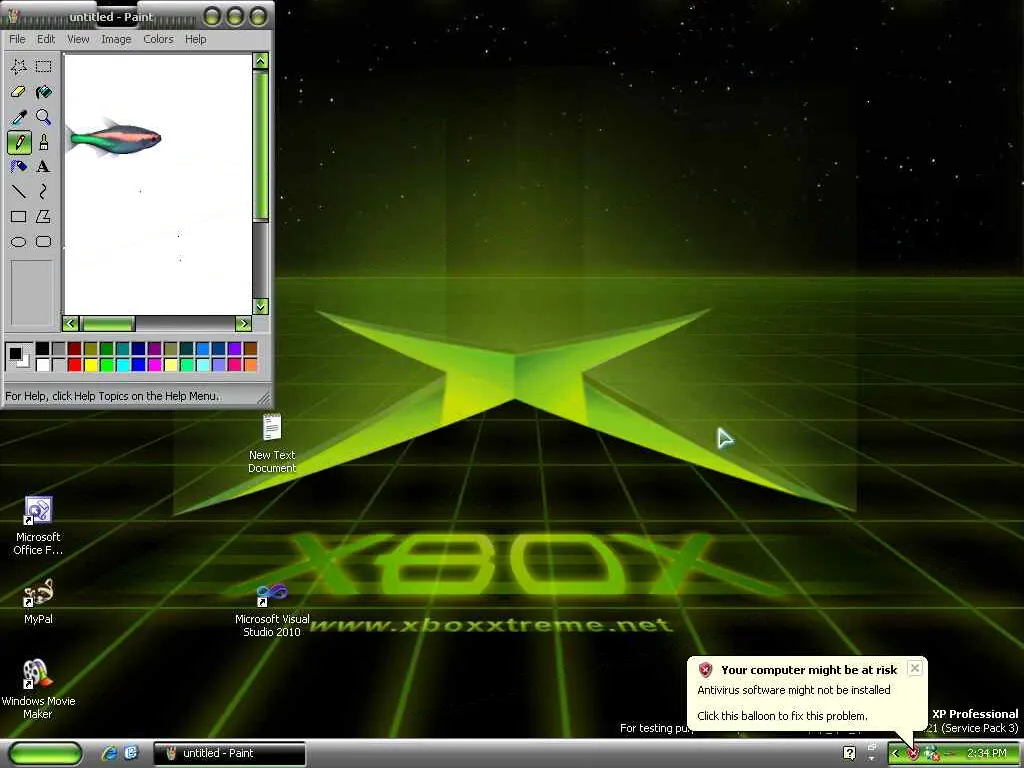Screen dimensions: 1024x768
Task: Select the Free-Form Select tool in Paint
Action: 18,66
